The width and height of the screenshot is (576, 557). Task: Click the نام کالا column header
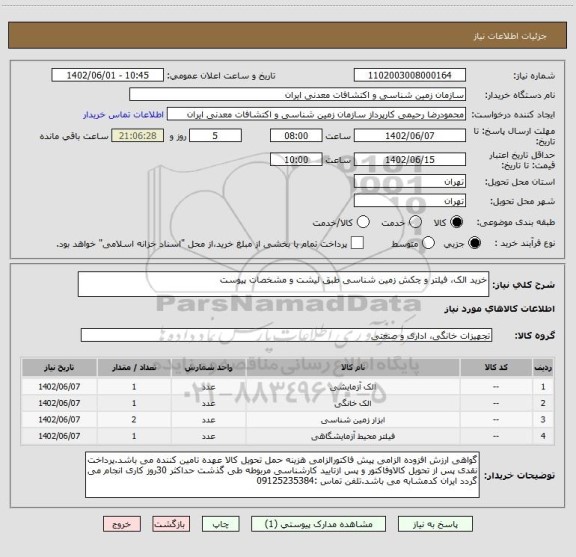pyautogui.click(x=353, y=367)
